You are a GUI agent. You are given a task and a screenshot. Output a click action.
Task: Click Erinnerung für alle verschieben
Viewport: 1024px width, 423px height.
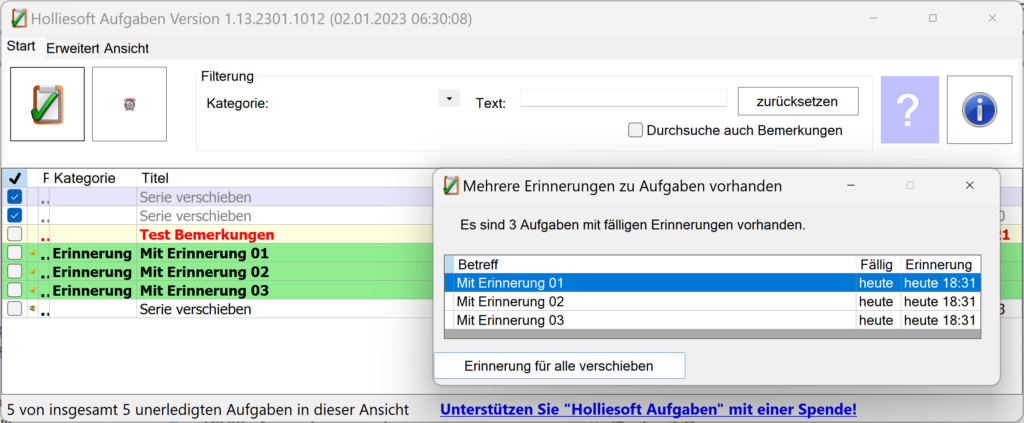(559, 366)
